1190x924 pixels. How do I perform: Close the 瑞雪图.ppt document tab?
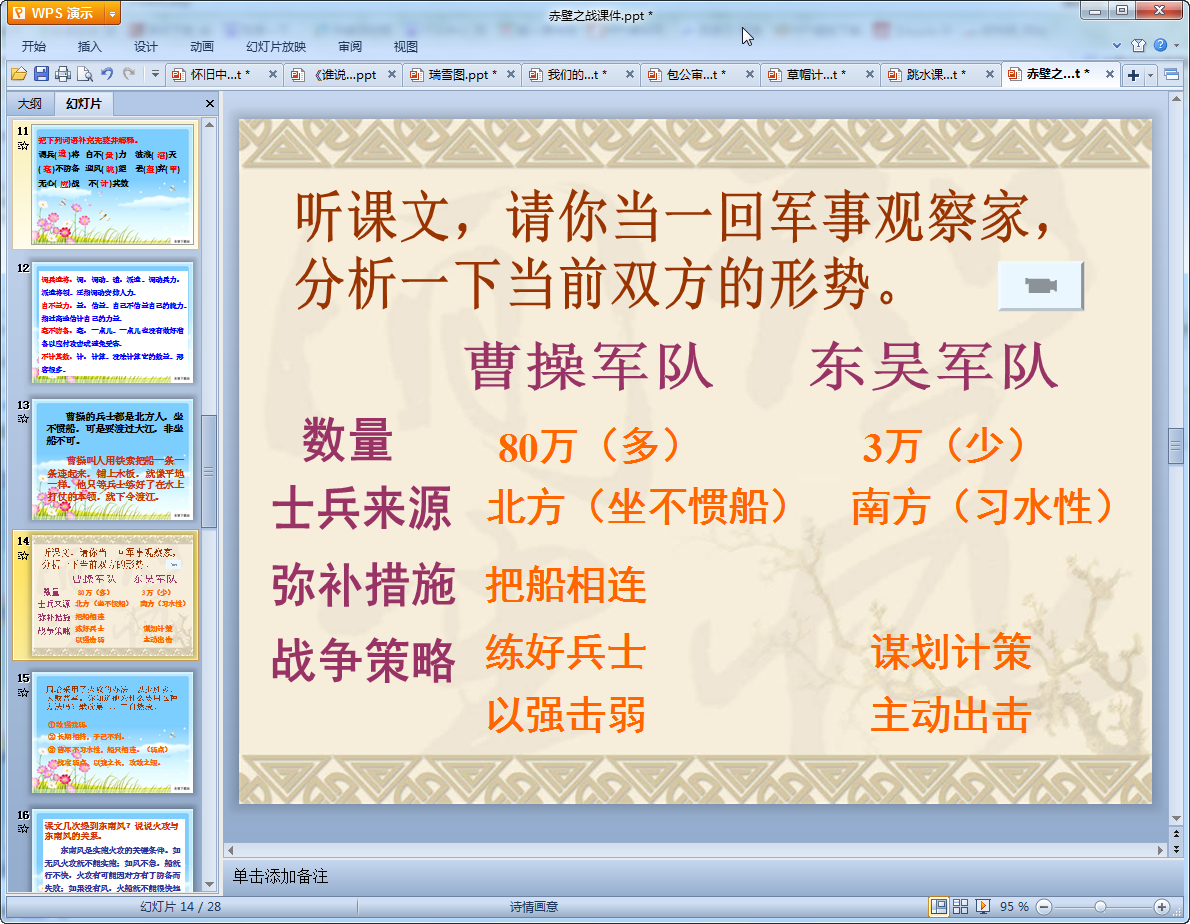511,74
